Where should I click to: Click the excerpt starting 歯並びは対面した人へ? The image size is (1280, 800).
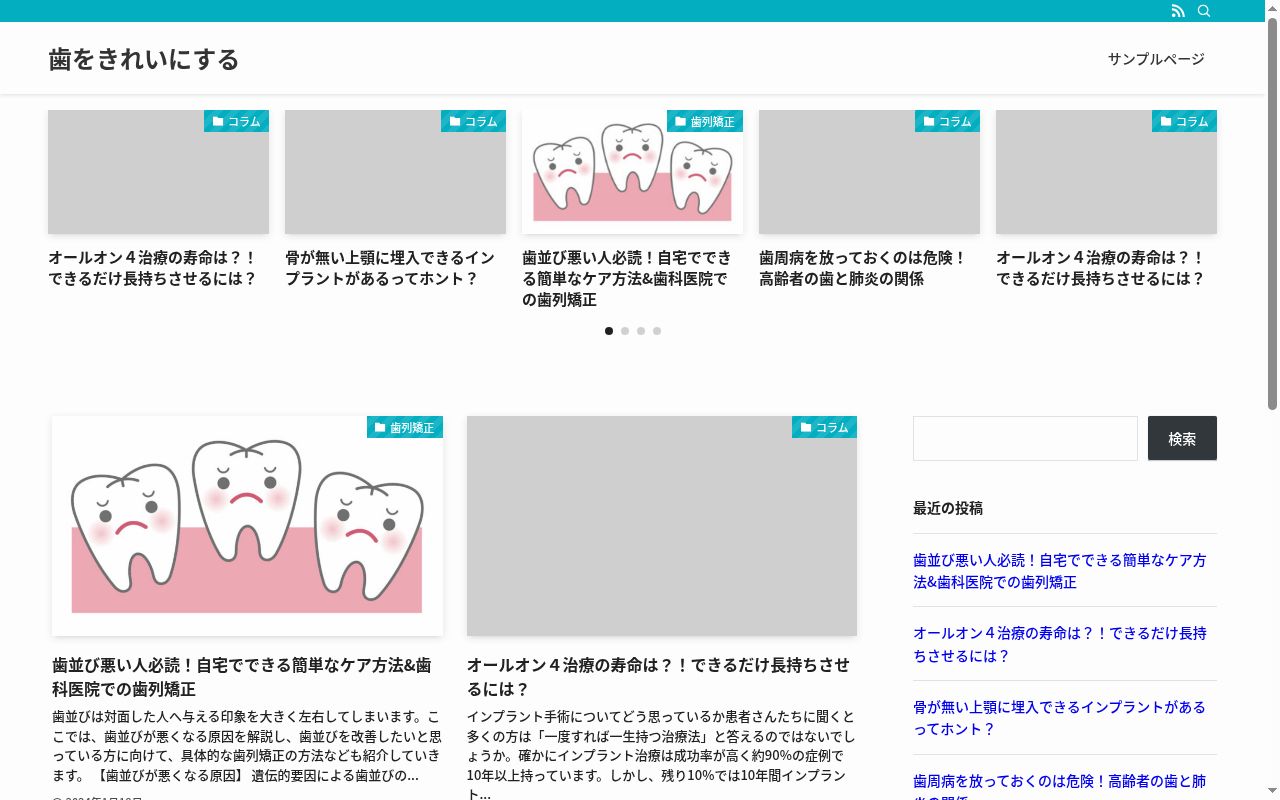246,746
